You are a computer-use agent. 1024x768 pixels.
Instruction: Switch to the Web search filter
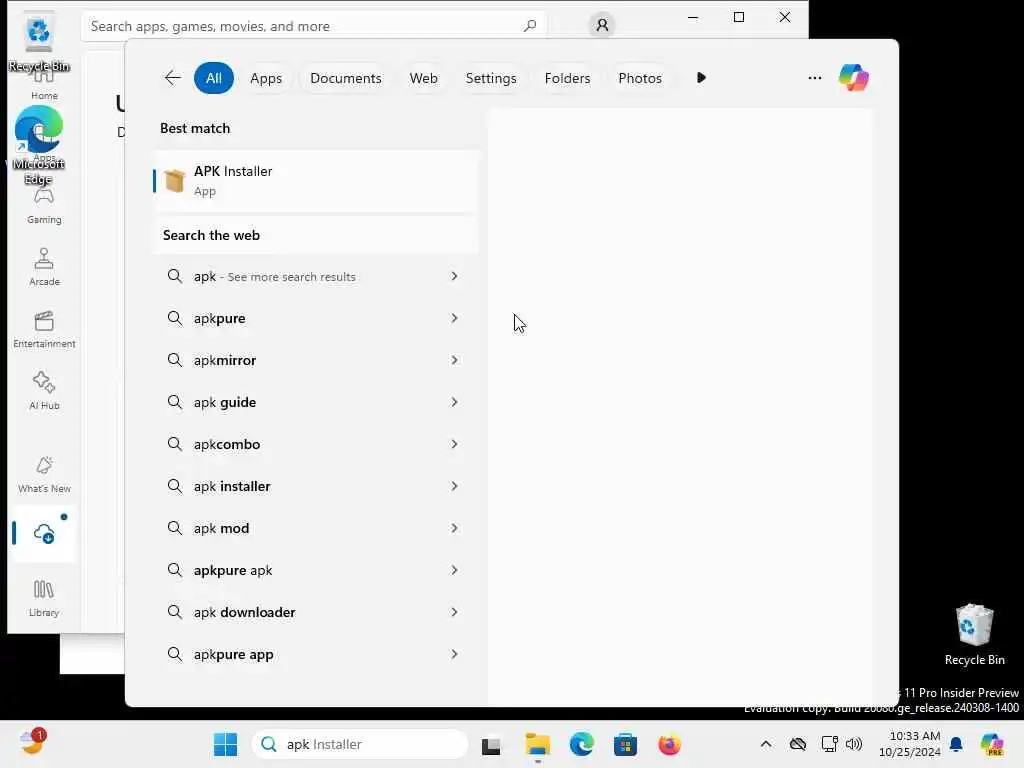point(423,78)
